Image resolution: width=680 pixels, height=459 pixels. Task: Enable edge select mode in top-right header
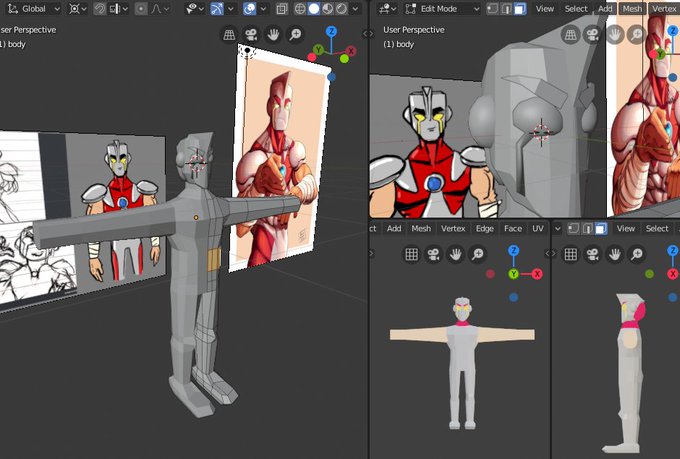point(506,9)
